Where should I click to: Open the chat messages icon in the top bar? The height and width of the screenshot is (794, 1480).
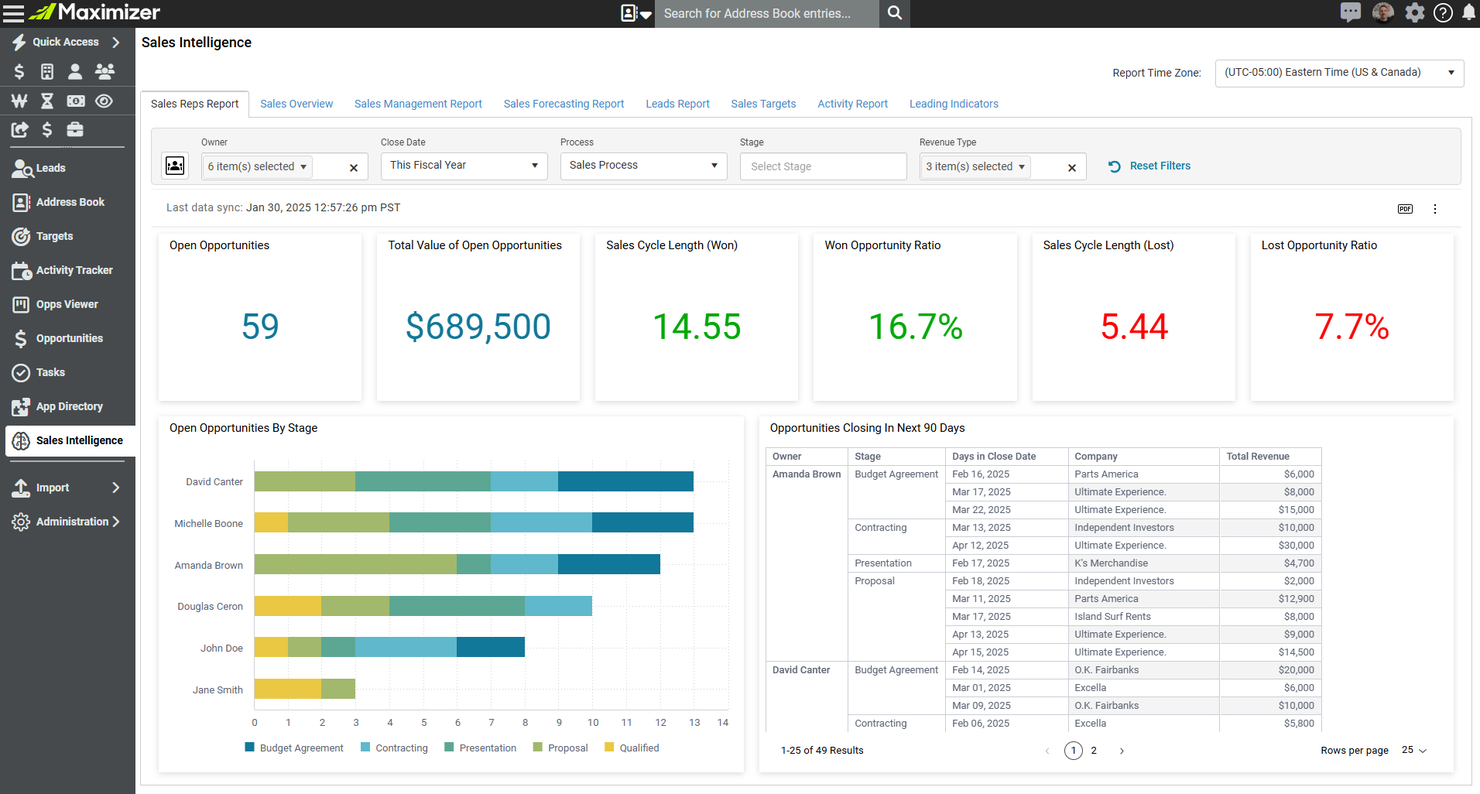1351,12
